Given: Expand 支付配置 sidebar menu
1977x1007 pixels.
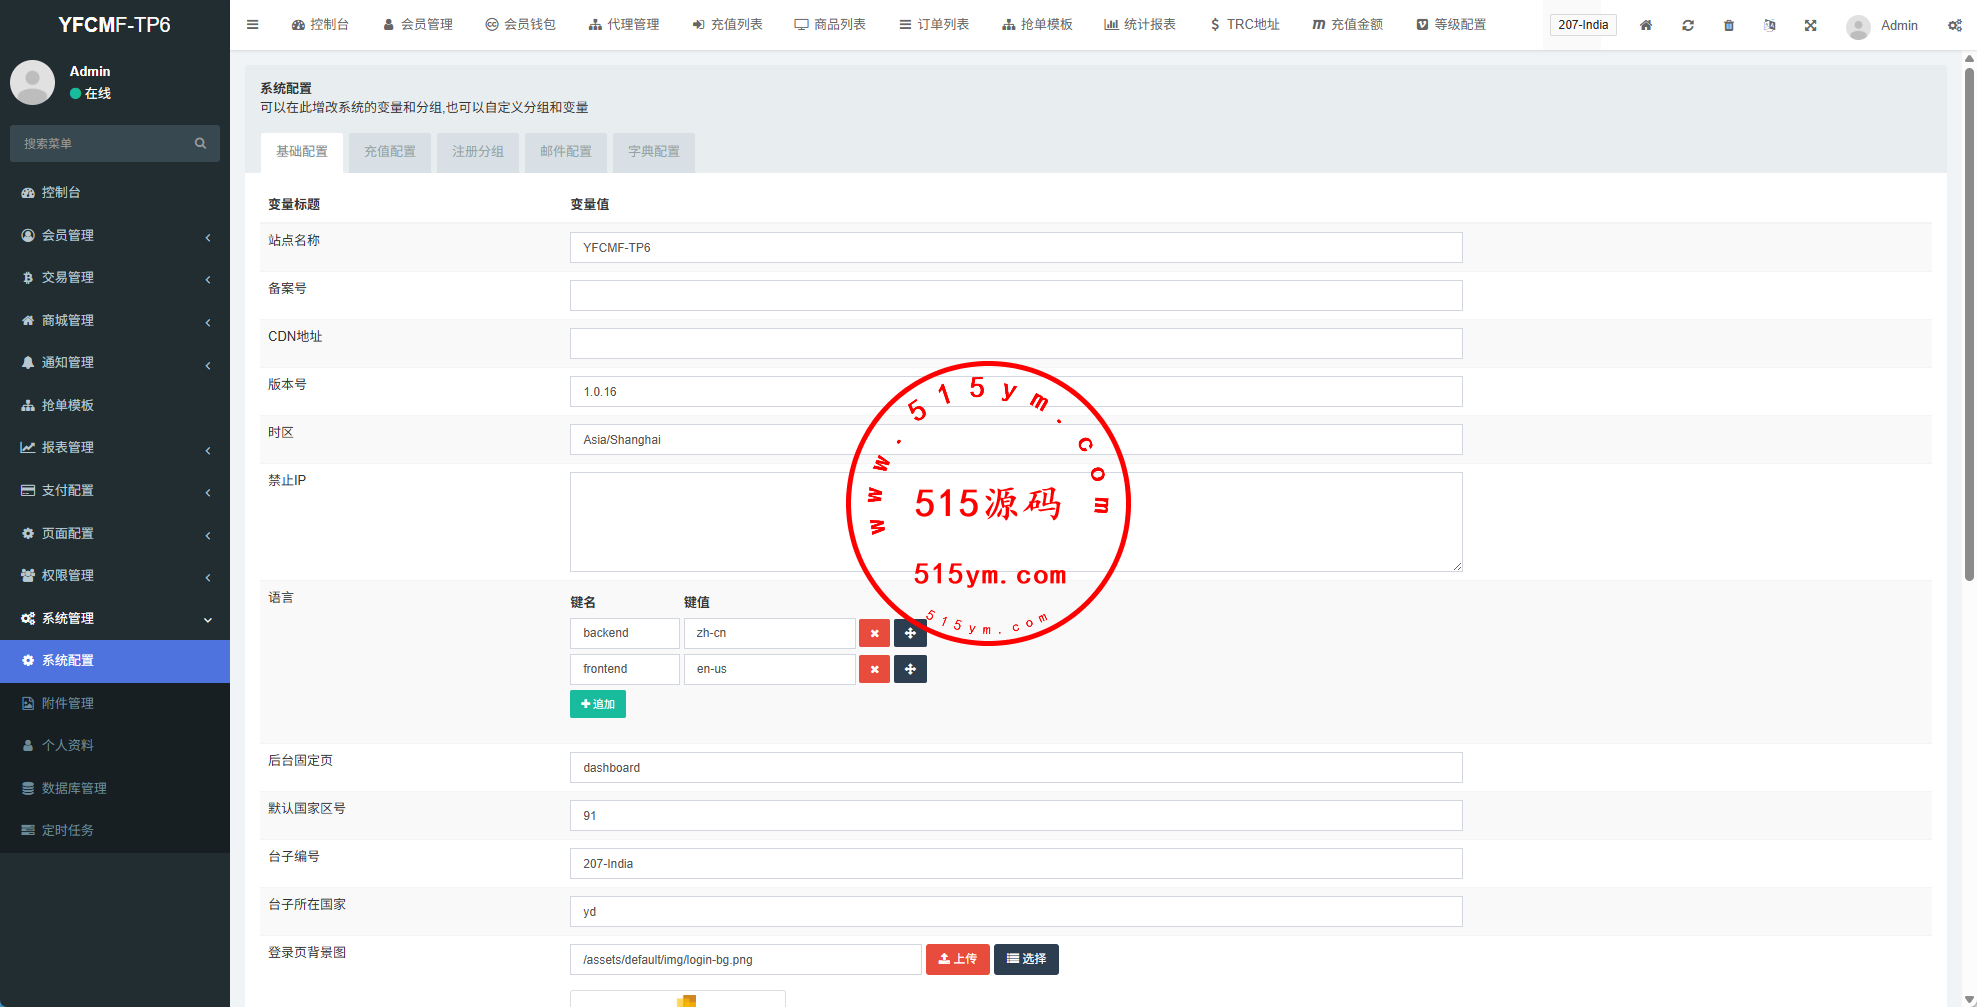Looking at the screenshot, I should (115, 491).
